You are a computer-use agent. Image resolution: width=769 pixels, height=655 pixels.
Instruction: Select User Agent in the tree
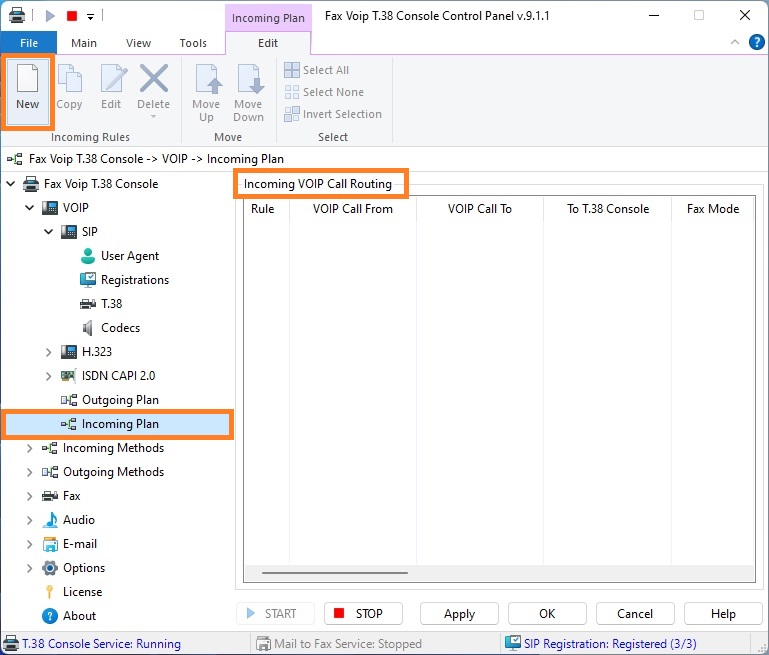[x=130, y=256]
